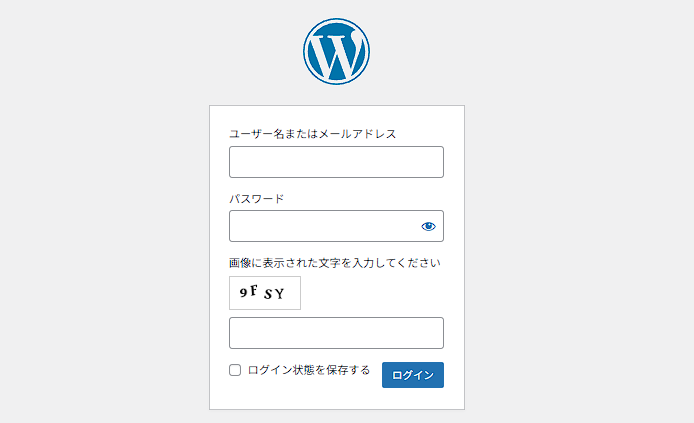Screen dimensions: 694x423
Task: Show password with the eye icon
Action: [429, 226]
